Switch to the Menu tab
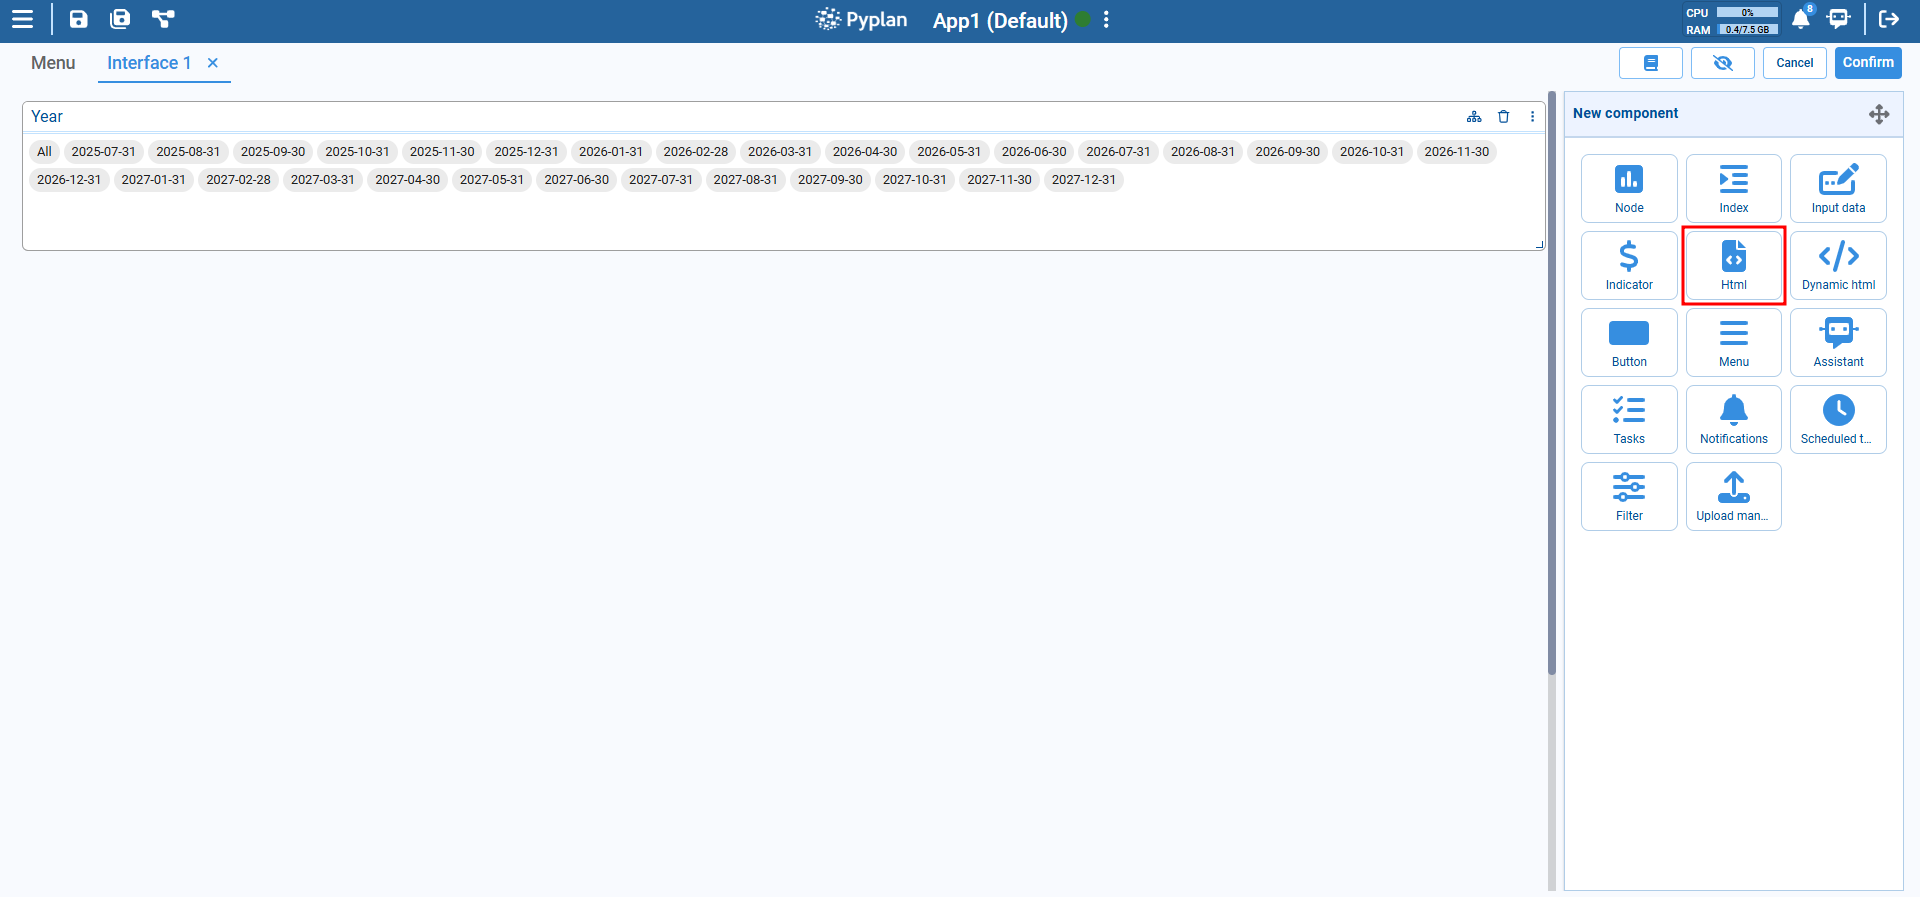The image size is (1920, 897). (x=53, y=63)
